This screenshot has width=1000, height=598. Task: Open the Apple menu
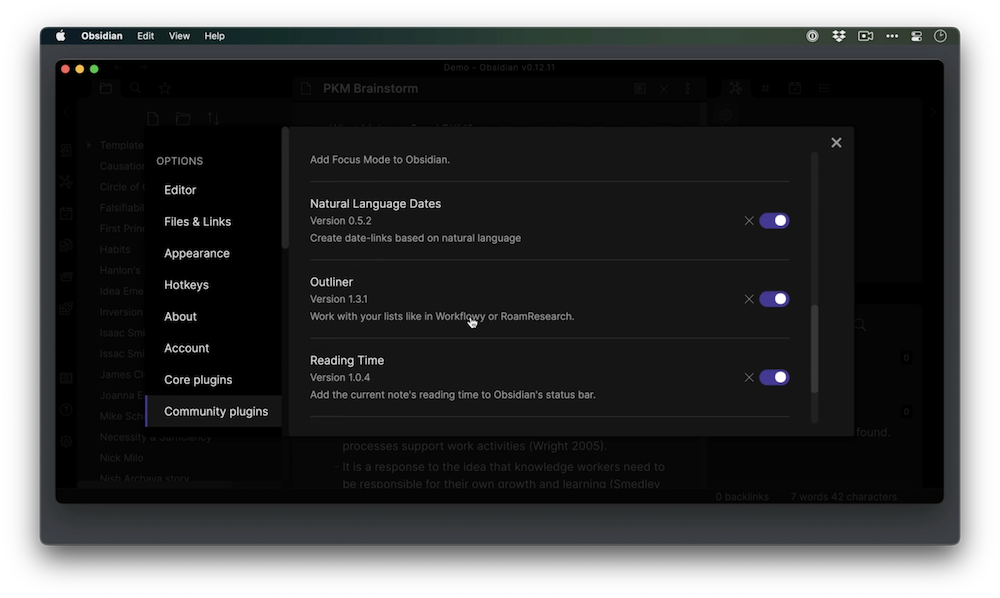pos(61,36)
